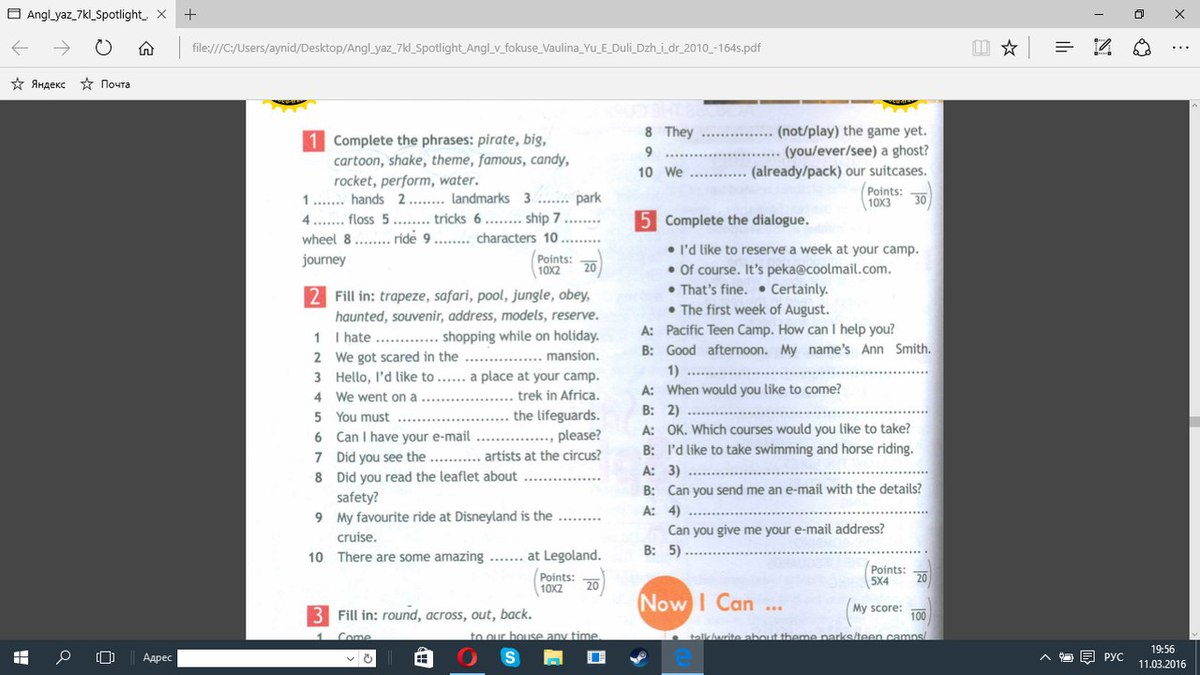Screen dimensions: 1200x675
Task: Open the Hub lines icon
Action: [x=1064, y=47]
